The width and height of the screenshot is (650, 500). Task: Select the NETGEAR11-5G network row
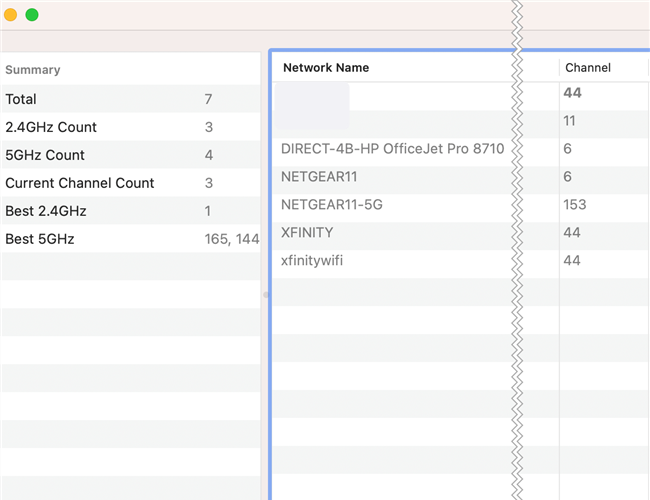click(332, 205)
